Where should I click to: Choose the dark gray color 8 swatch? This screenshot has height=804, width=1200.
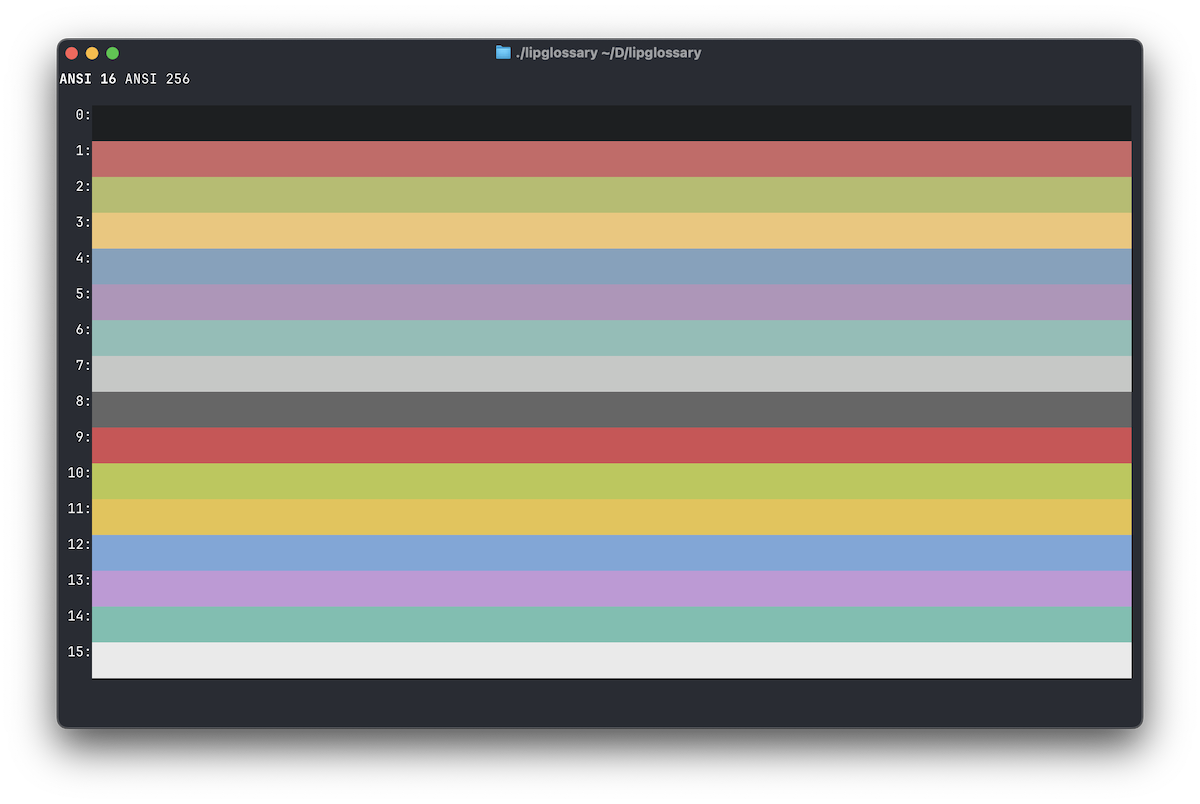pyautogui.click(x=611, y=410)
